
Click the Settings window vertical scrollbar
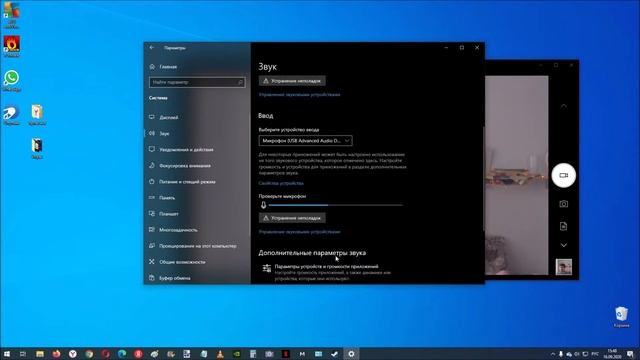[x=483, y=178]
